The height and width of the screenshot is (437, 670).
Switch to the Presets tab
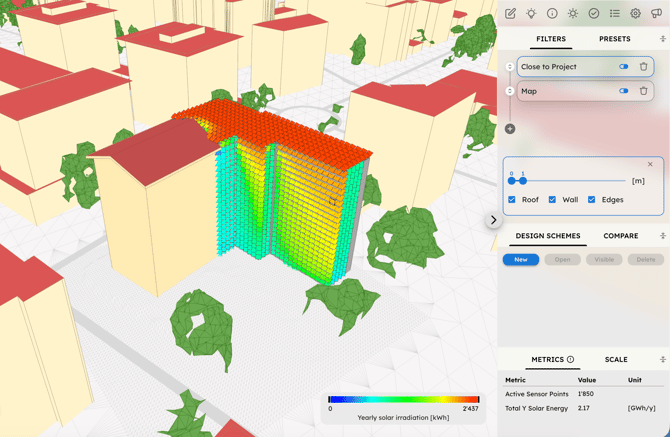click(x=614, y=39)
